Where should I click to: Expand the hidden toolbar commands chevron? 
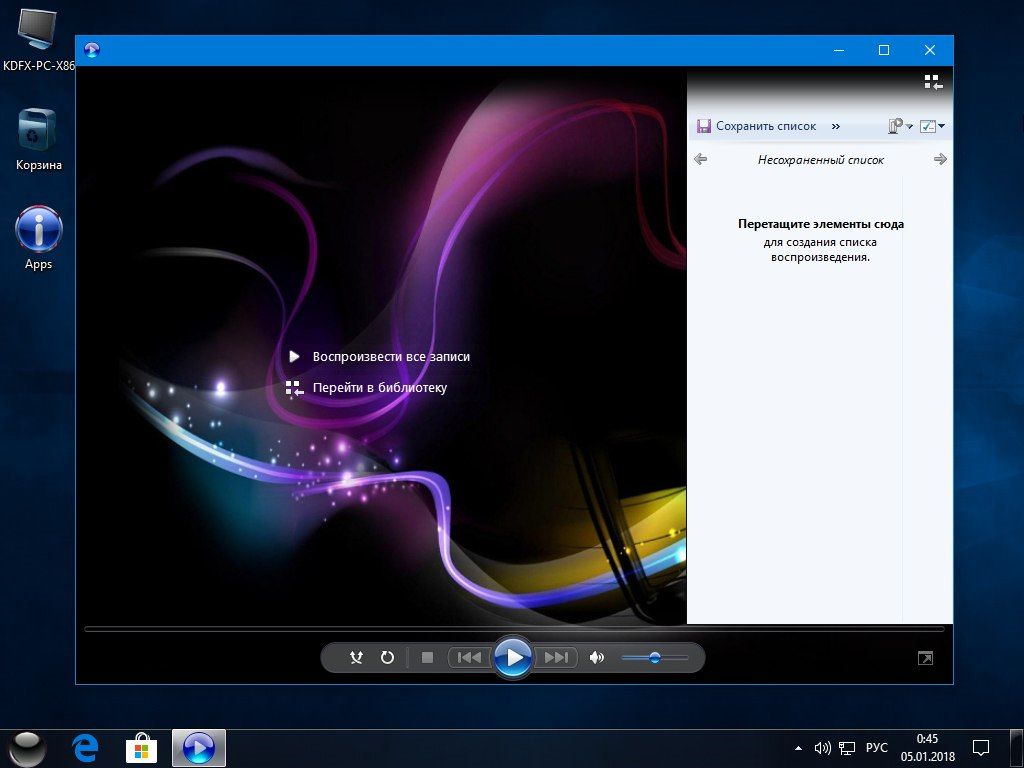(836, 127)
